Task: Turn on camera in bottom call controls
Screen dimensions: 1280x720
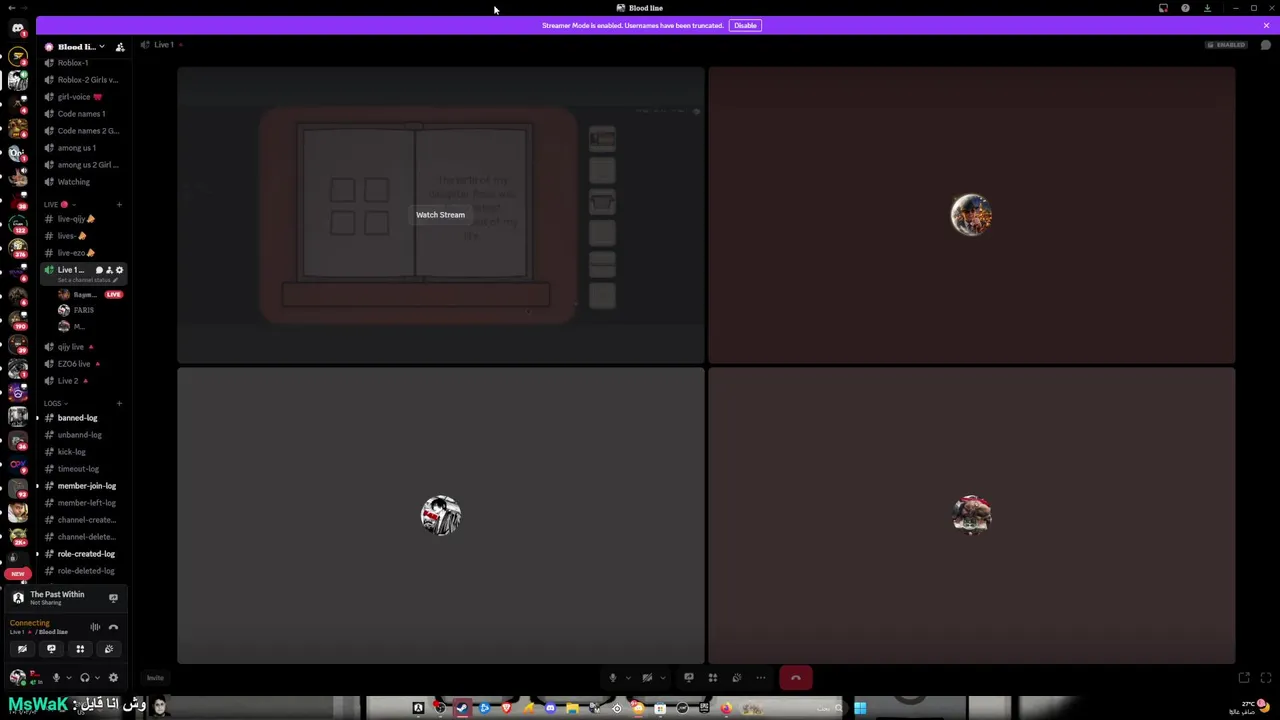Action: pos(647,678)
